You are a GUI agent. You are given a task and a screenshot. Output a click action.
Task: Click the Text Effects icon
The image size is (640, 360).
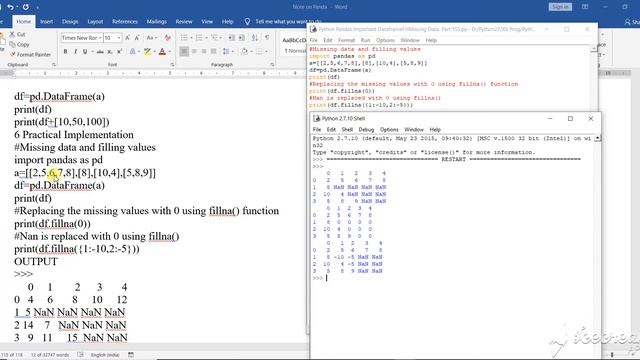pyautogui.click(x=132, y=51)
